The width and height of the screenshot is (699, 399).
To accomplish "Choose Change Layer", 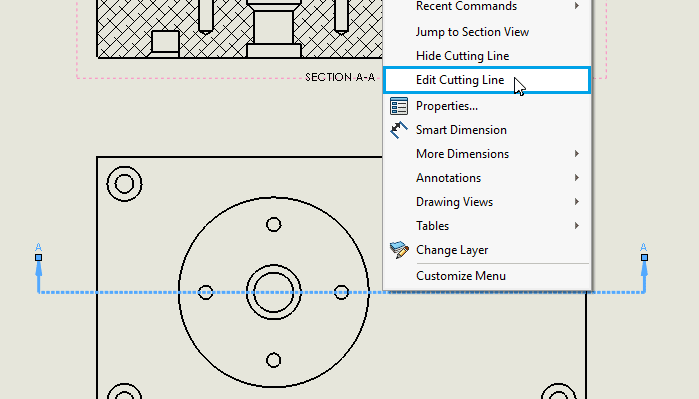I will (487, 250).
